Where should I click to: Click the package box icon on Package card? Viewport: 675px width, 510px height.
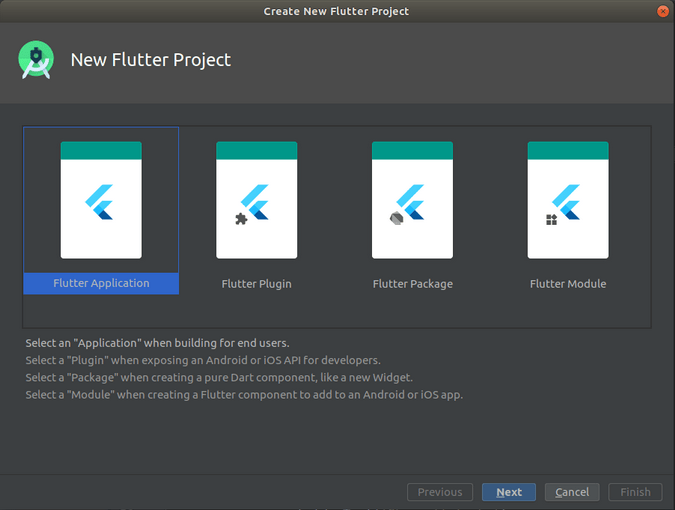396,219
